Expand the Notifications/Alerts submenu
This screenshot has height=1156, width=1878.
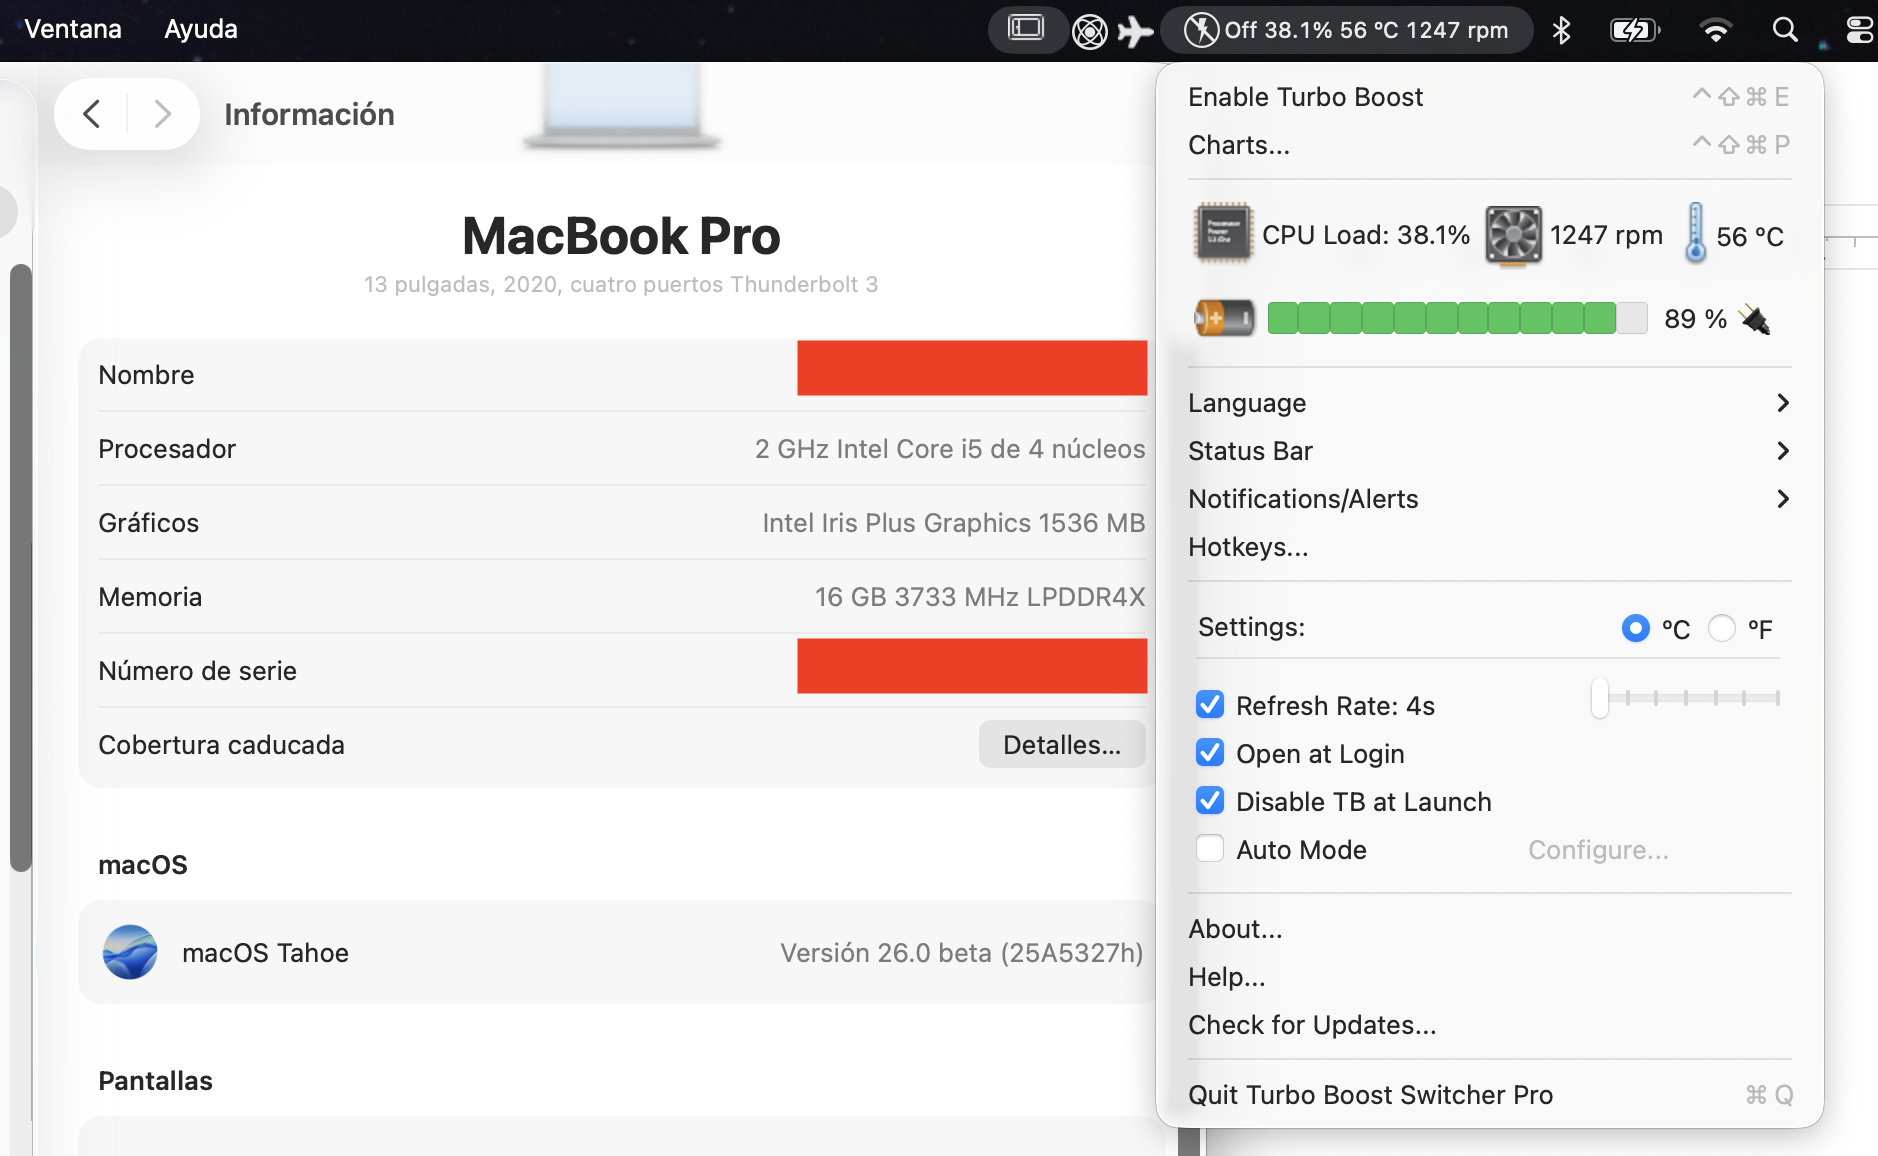coord(1489,499)
